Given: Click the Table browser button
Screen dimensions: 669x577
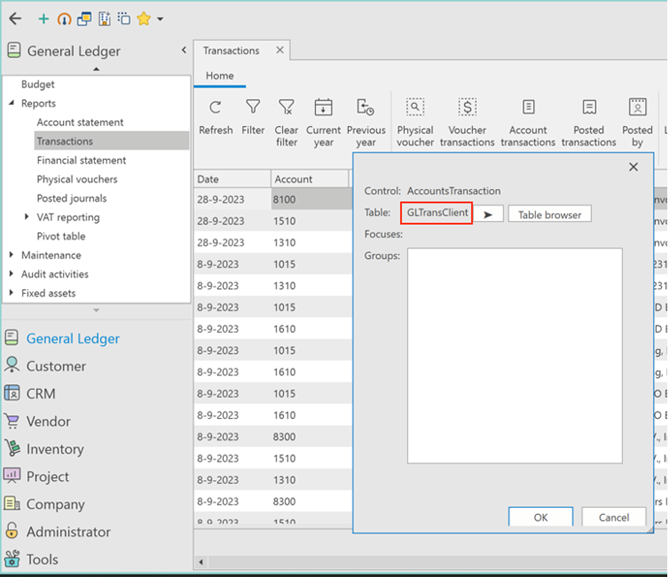Looking at the screenshot, I should pos(549,215).
